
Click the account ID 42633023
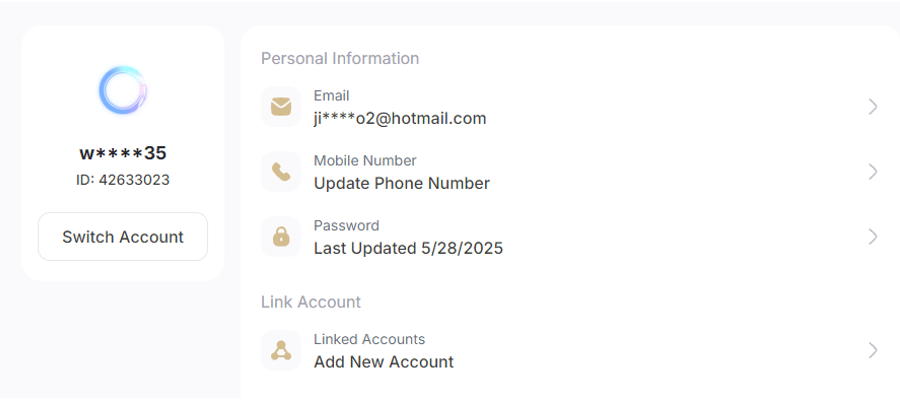point(123,180)
